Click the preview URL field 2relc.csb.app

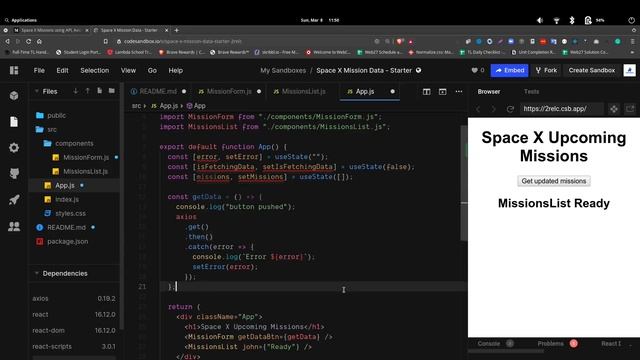561,109
